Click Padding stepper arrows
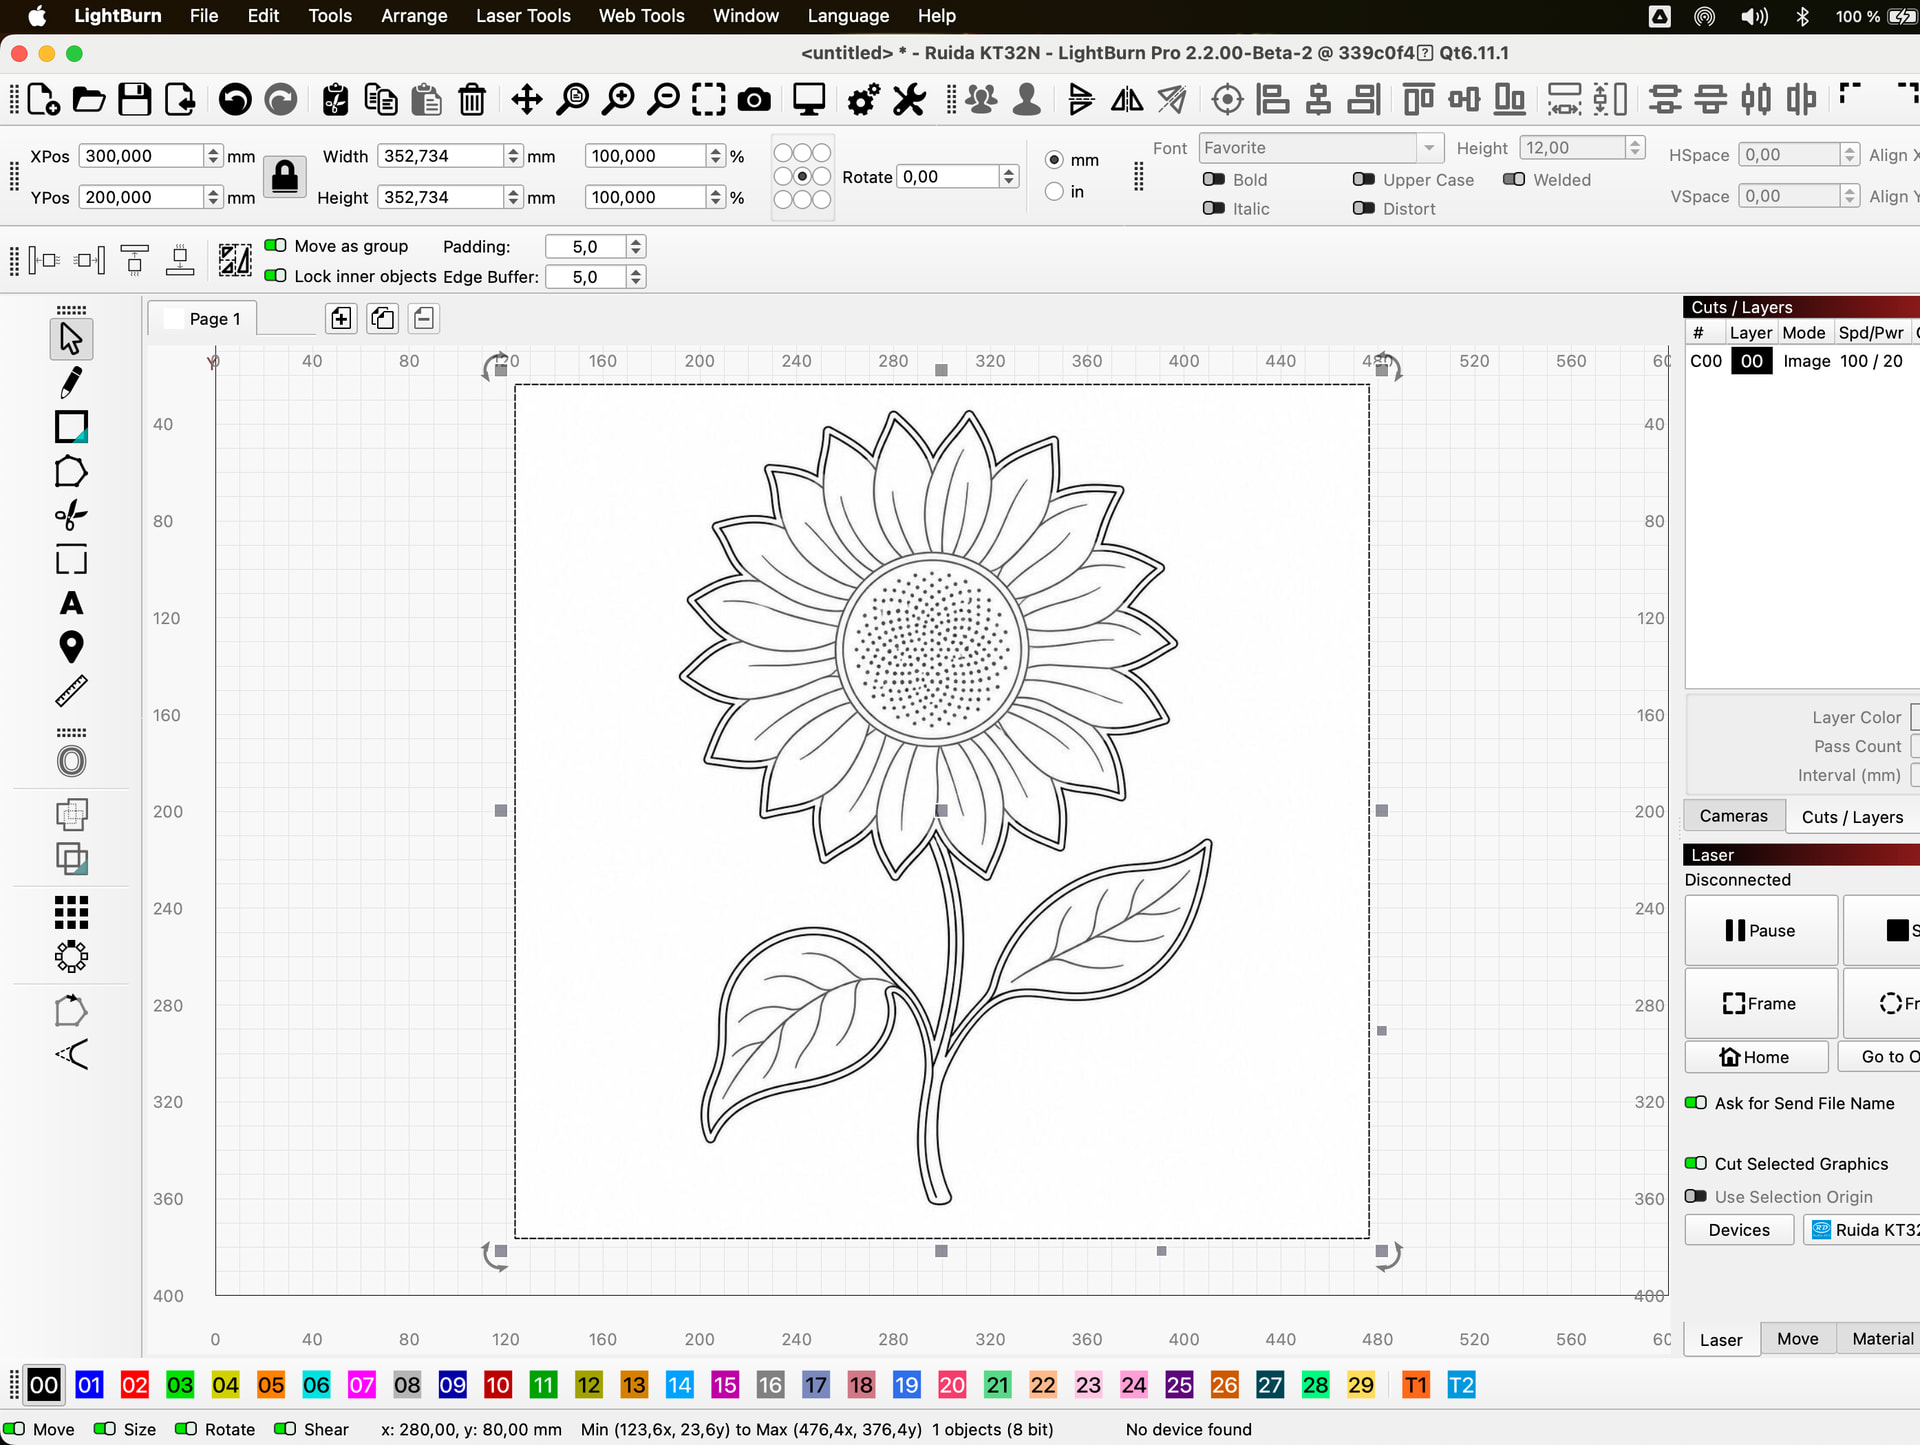The image size is (1920, 1445). coord(635,246)
